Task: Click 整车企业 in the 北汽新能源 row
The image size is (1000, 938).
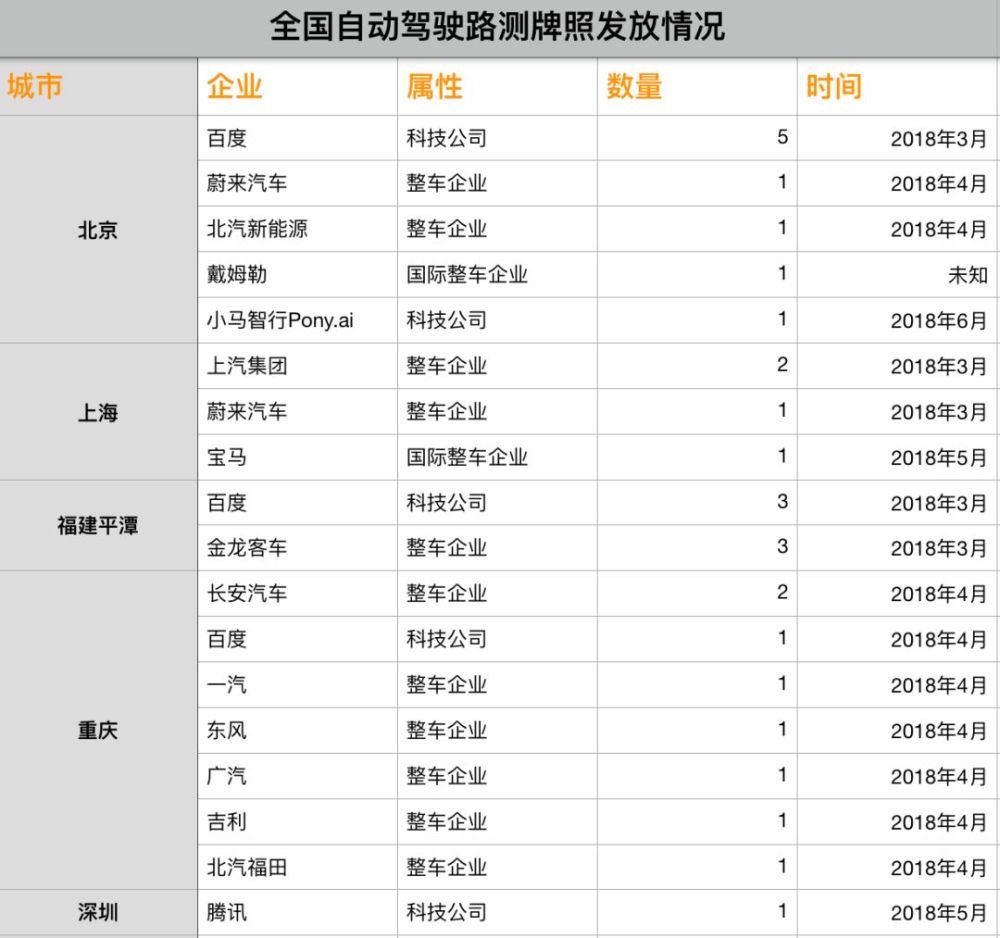Action: (446, 229)
